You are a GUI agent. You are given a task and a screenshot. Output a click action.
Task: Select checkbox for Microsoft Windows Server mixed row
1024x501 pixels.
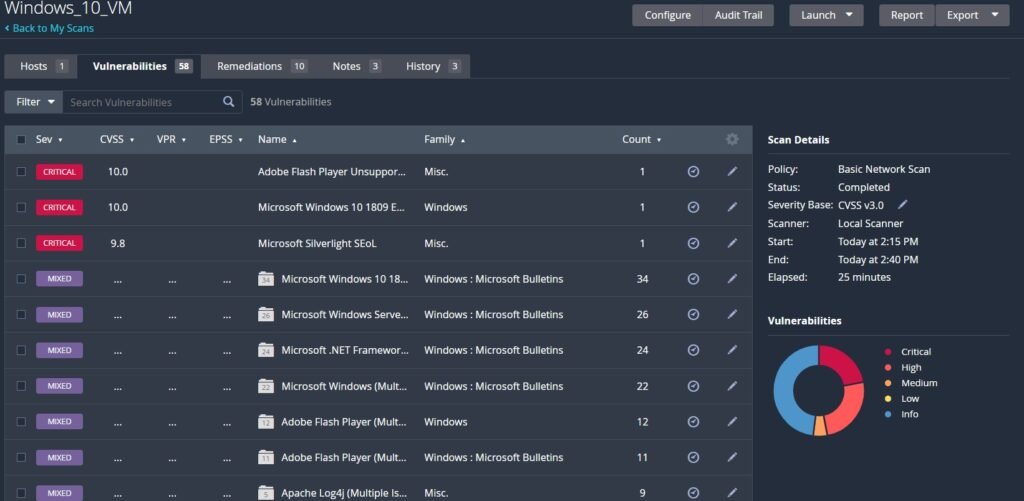coord(21,315)
